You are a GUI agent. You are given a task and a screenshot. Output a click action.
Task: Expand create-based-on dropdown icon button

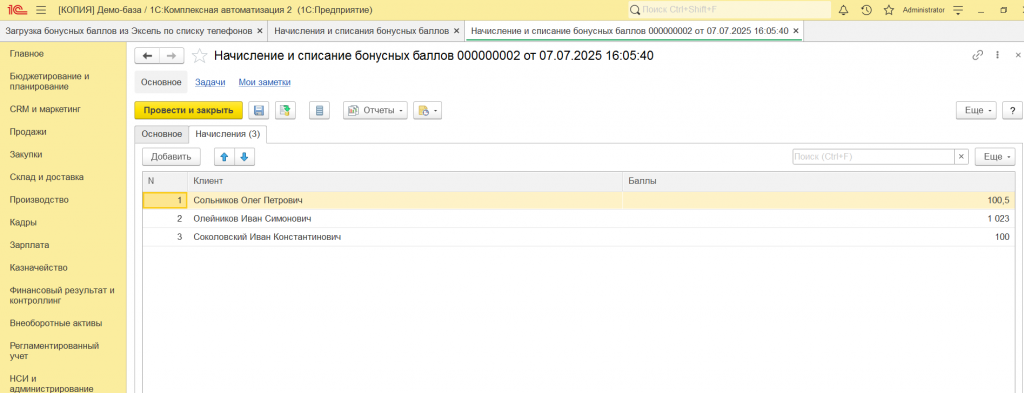427,110
